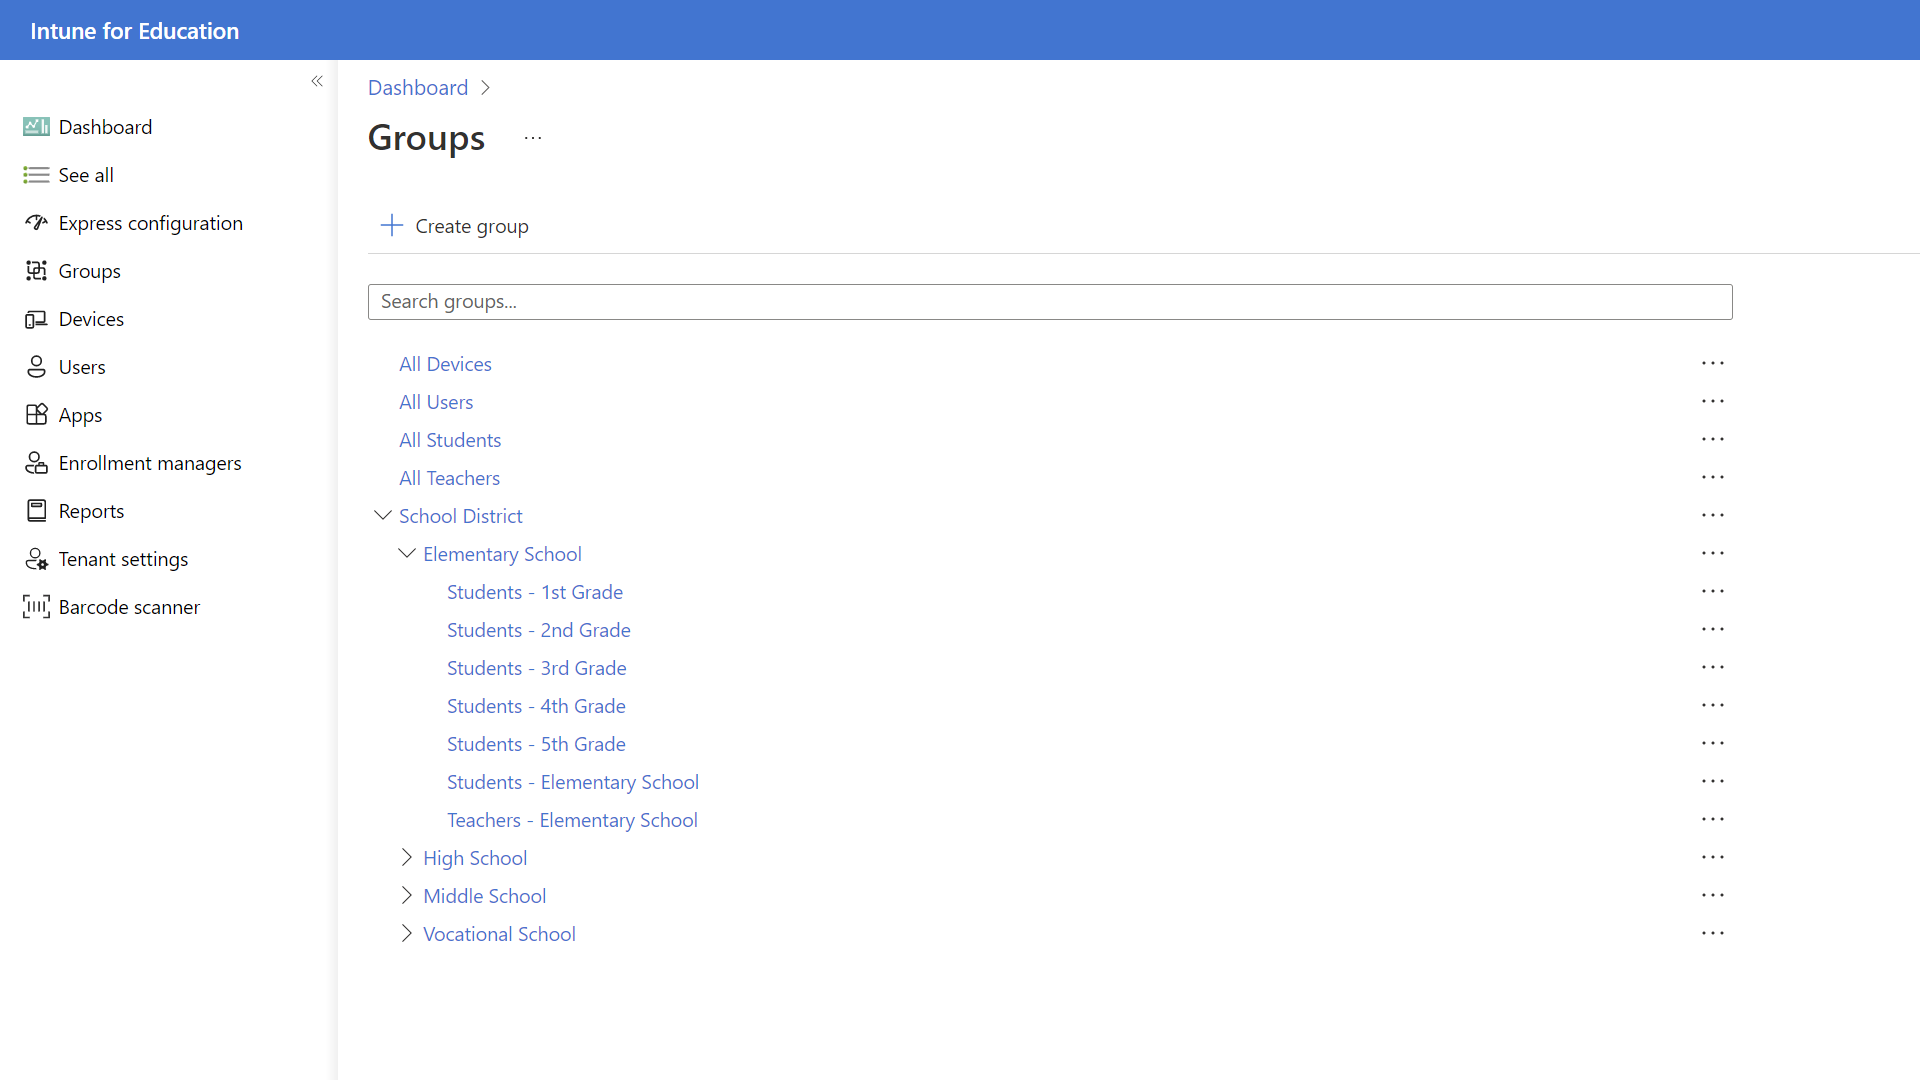Image resolution: width=1920 pixels, height=1080 pixels.
Task: Click the plus icon for Create group
Action: [x=392, y=225]
